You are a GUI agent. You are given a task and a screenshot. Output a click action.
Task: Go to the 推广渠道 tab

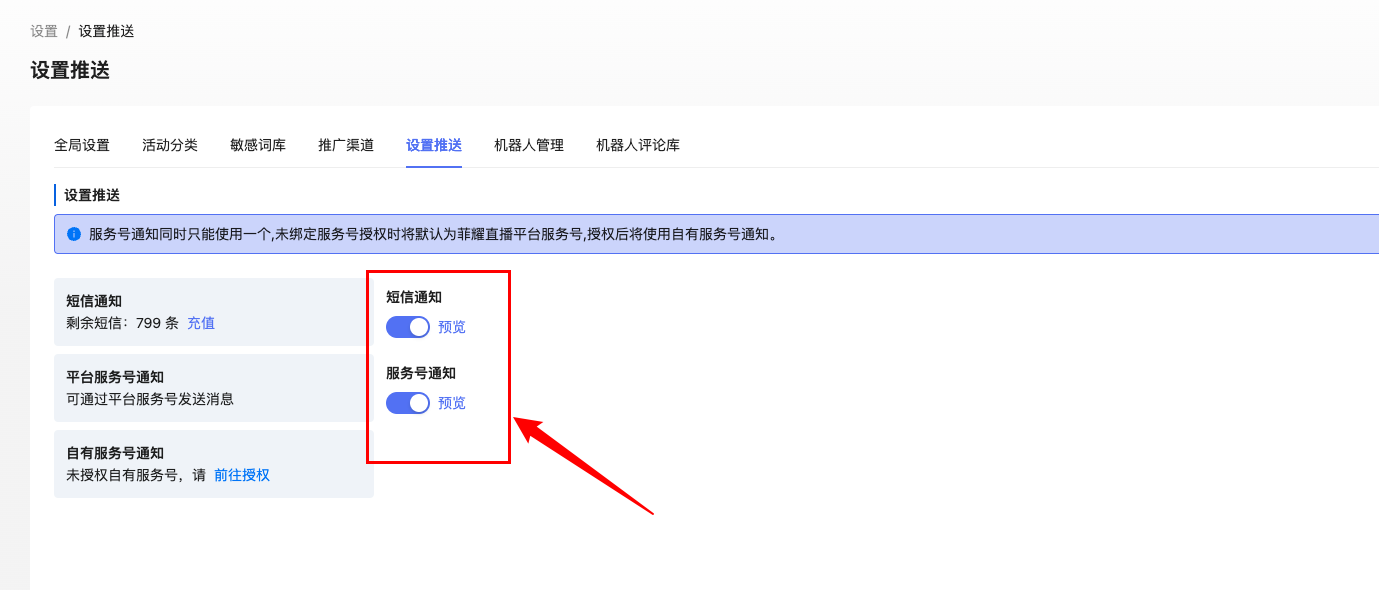346,145
